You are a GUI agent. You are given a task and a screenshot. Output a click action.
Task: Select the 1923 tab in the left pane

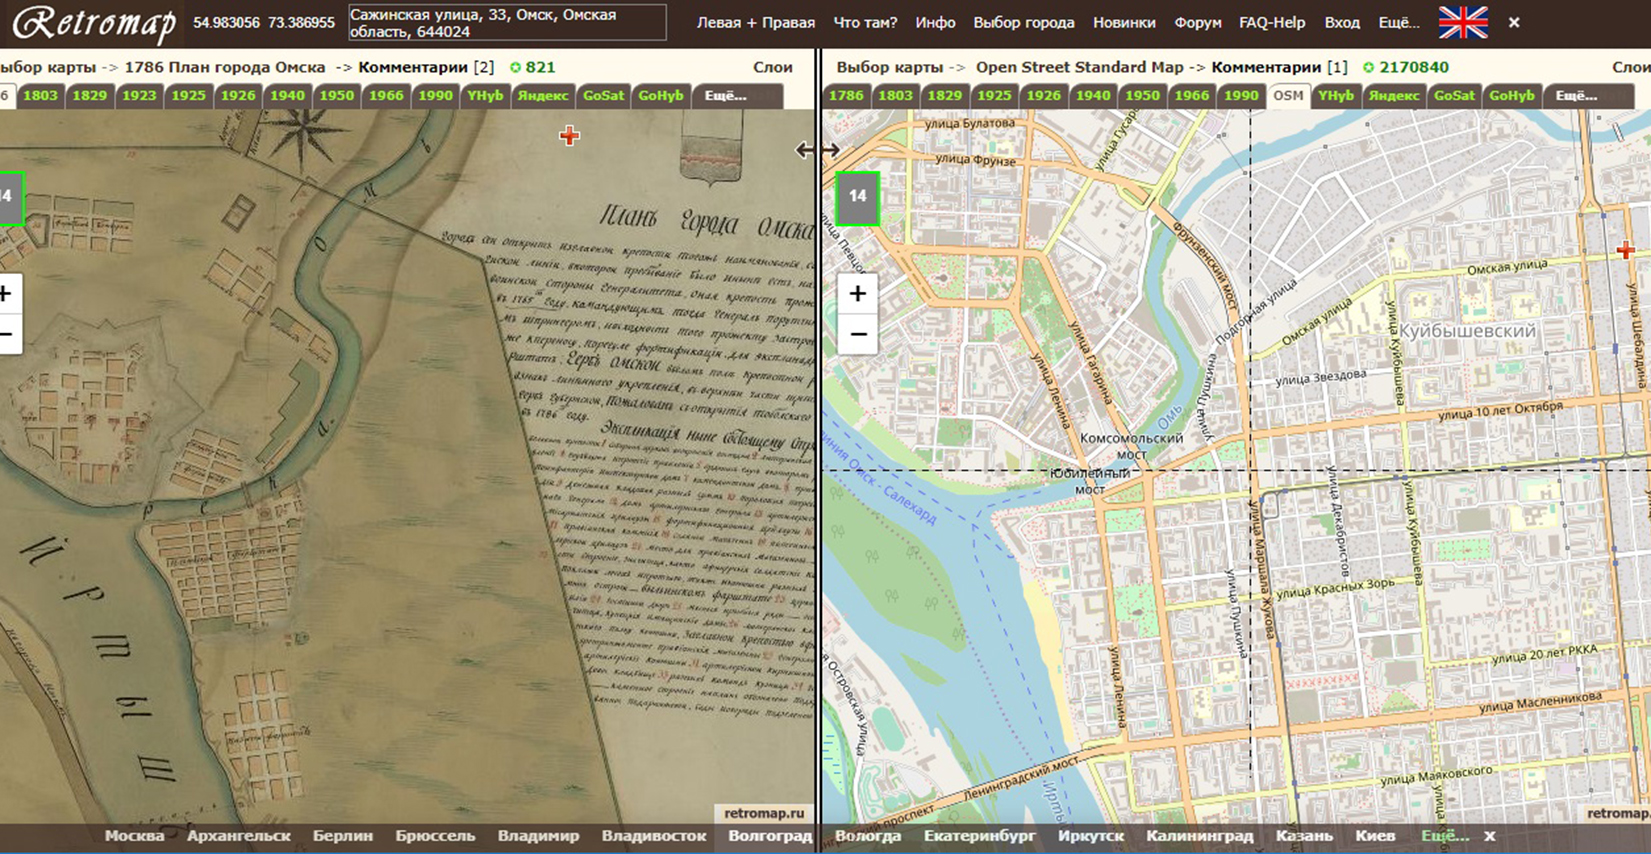point(139,96)
